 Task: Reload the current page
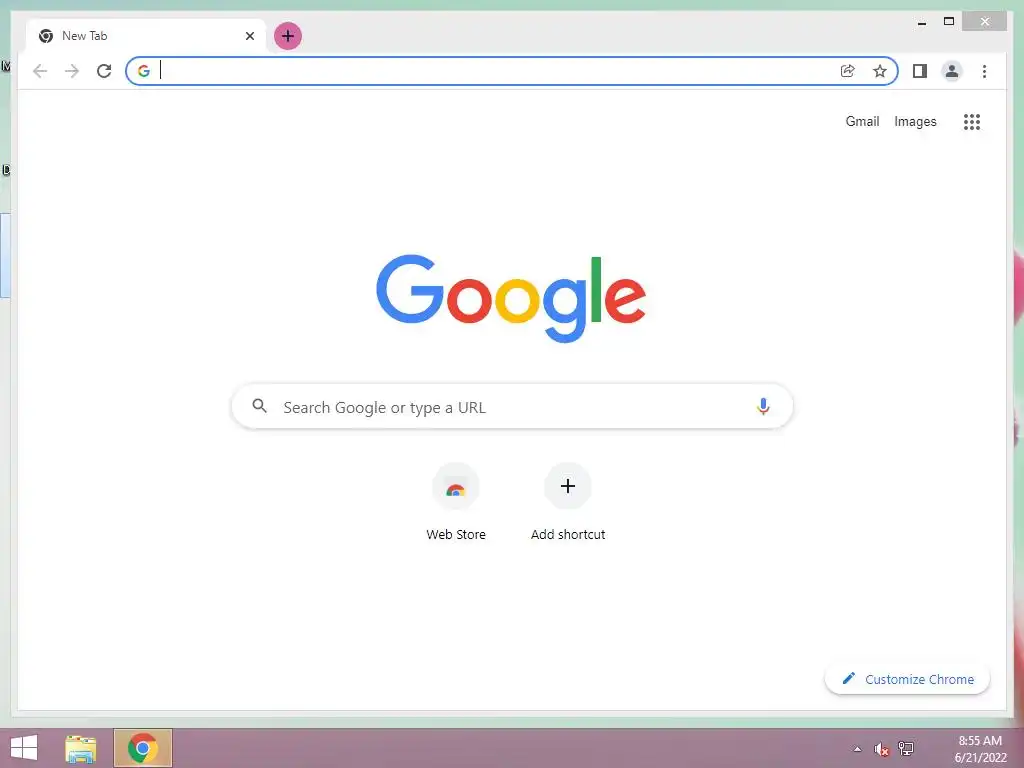coord(104,71)
